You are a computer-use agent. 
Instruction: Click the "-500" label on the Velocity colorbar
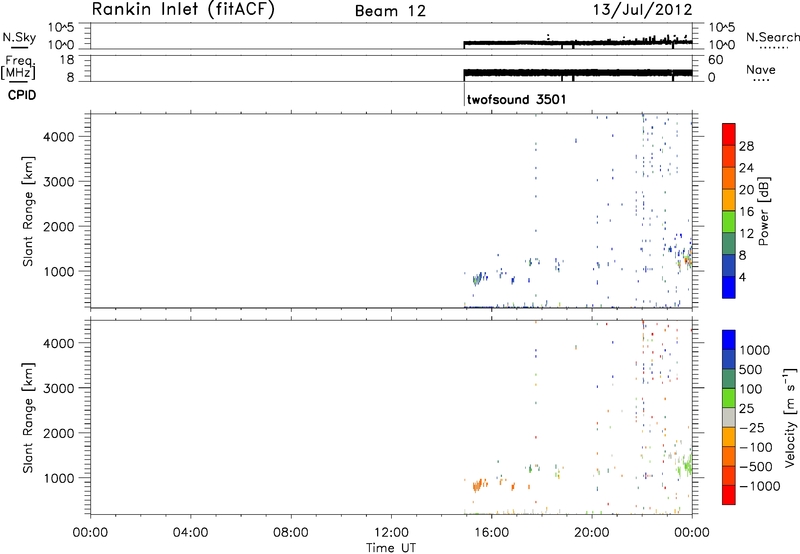pos(756,466)
